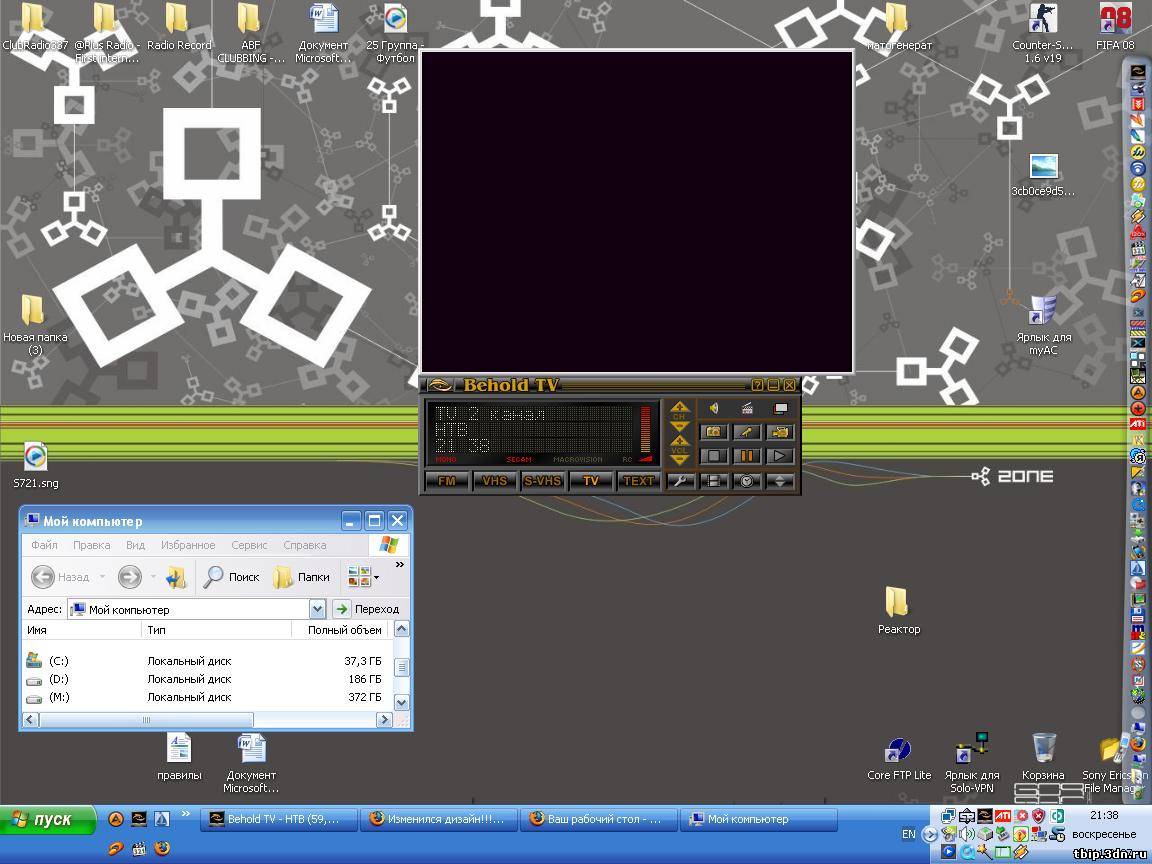Sort by the Имя column header
1152x864 pixels.
click(82, 630)
